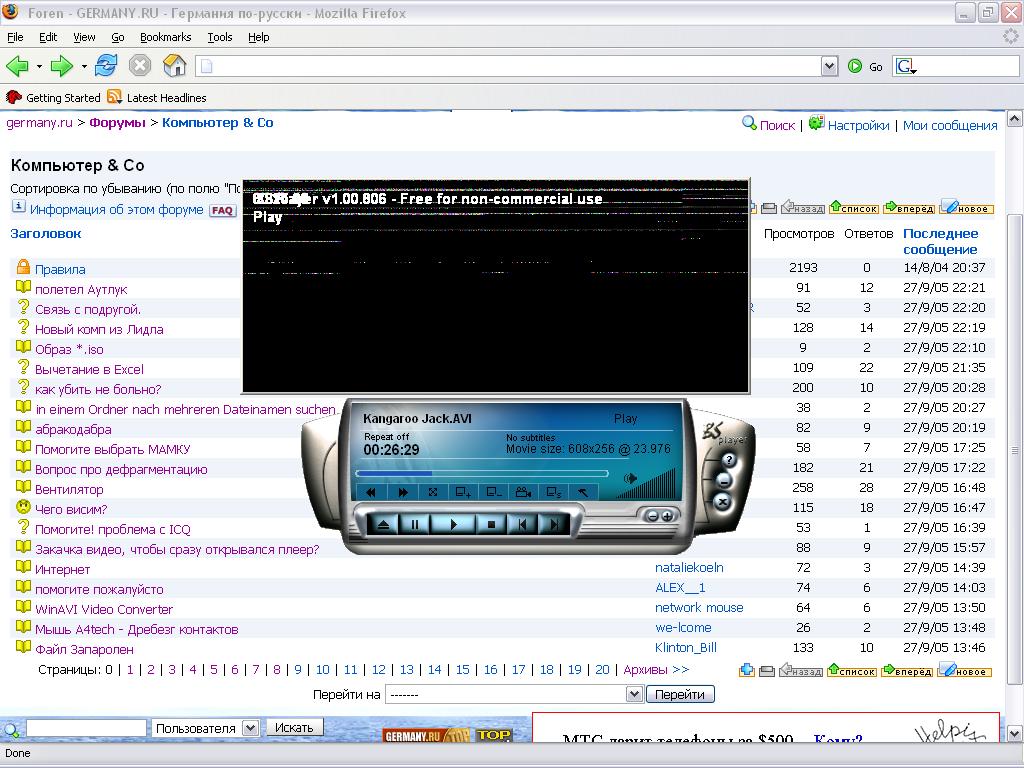Click the Stop loading icon in Firefox
This screenshot has height=768, width=1024.
pyautogui.click(x=140, y=65)
